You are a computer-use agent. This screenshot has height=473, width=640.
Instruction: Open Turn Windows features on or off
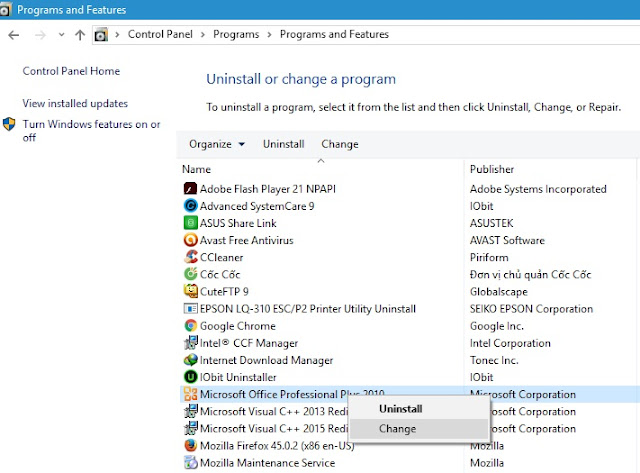click(91, 131)
